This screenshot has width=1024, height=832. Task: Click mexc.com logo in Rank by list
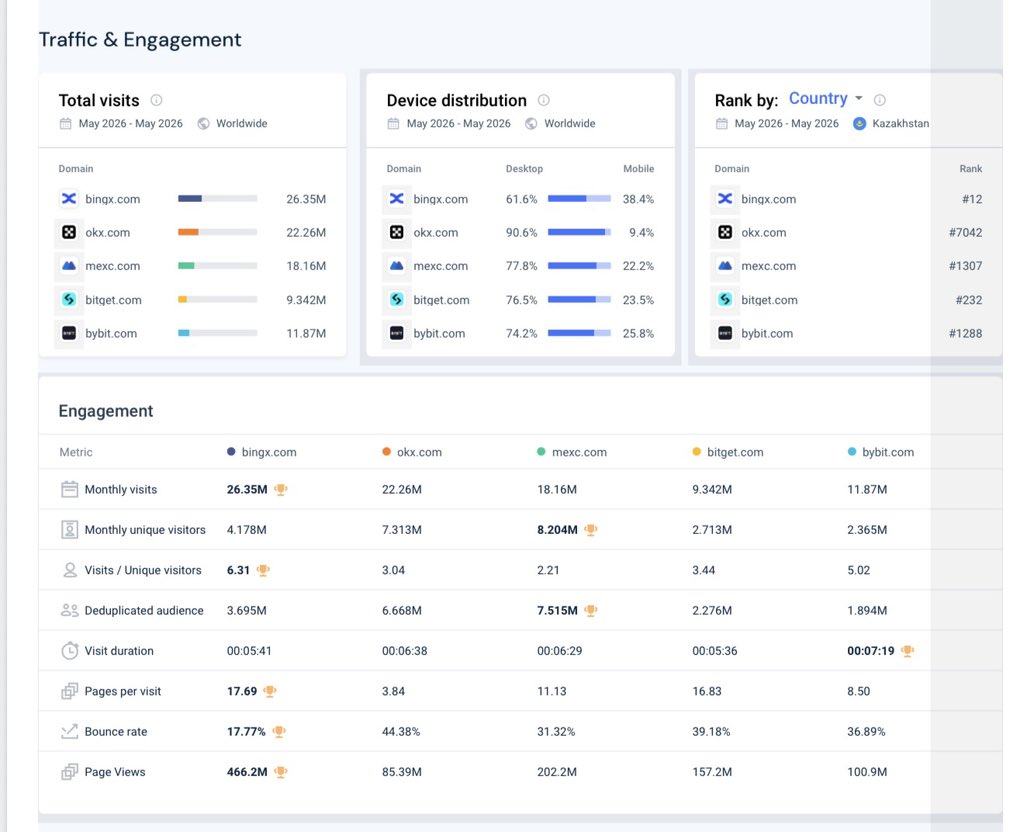(725, 266)
